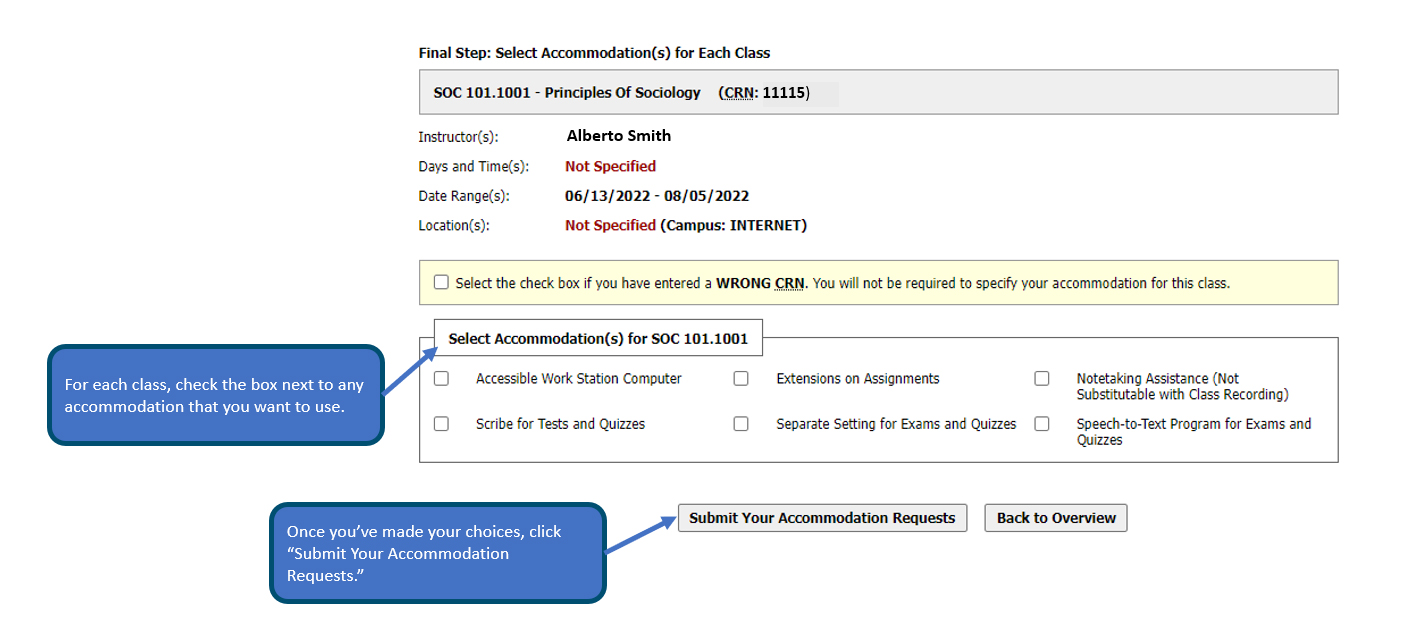Click instructor name Alberto Smith
Image resolution: width=1403 pixels, height=621 pixels.
[x=618, y=136]
